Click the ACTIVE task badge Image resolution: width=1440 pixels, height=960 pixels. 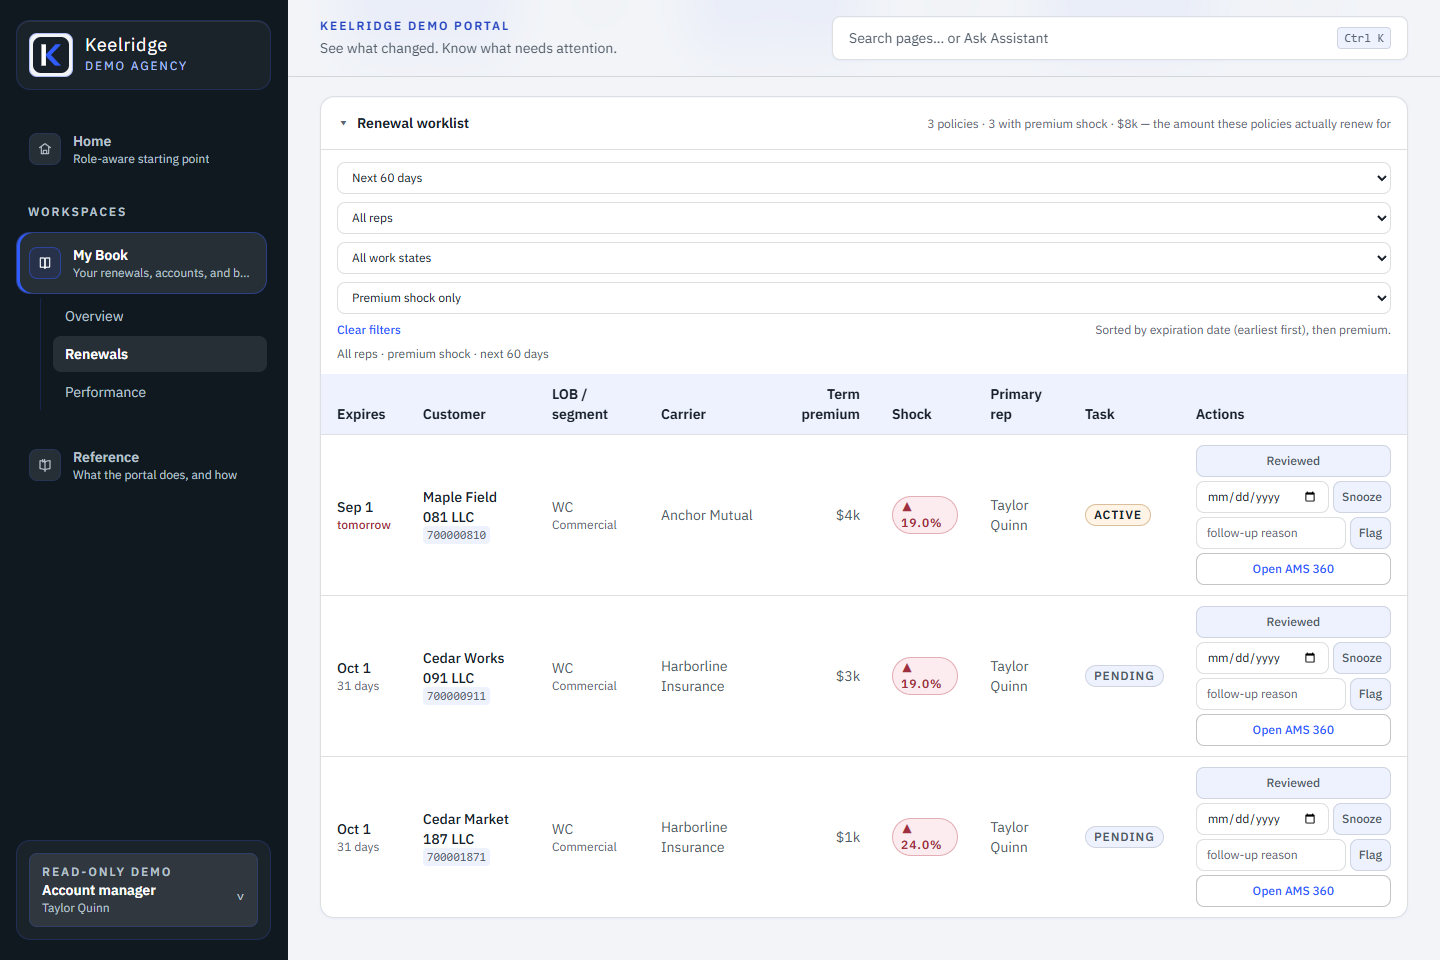[1118, 515]
